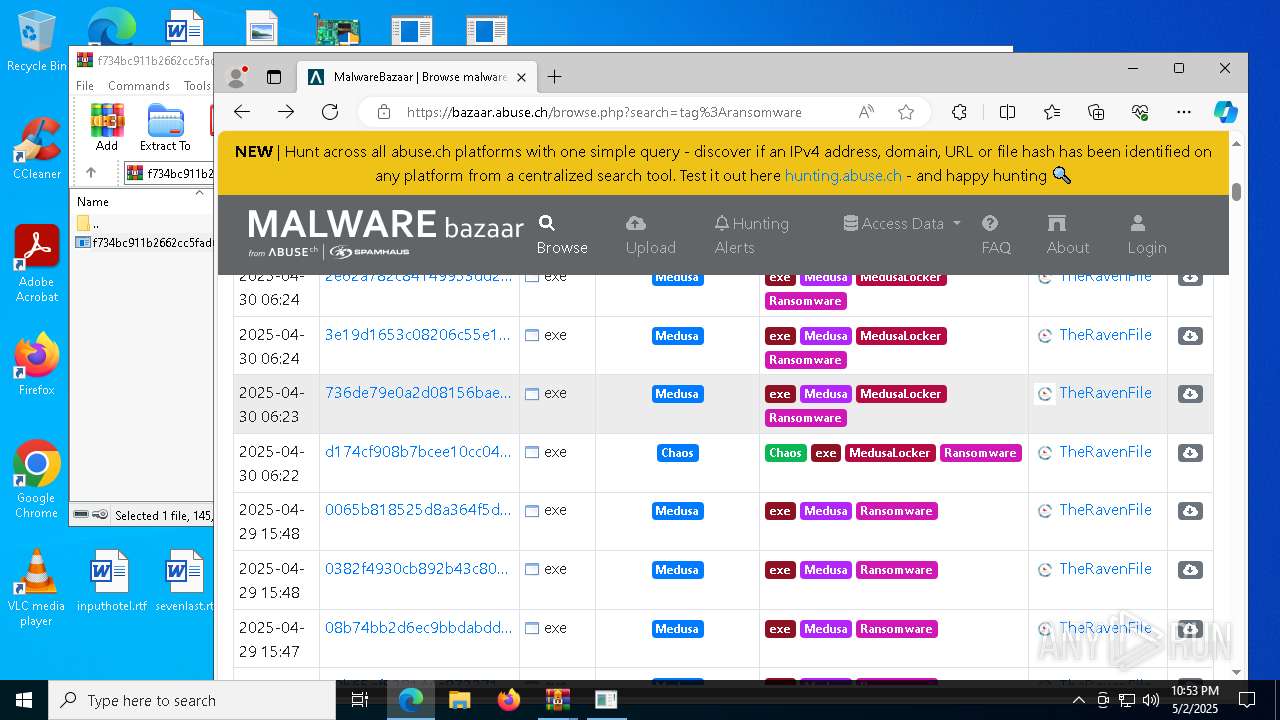
Task: Click the page vertical scrollbar
Action: coord(1237,191)
